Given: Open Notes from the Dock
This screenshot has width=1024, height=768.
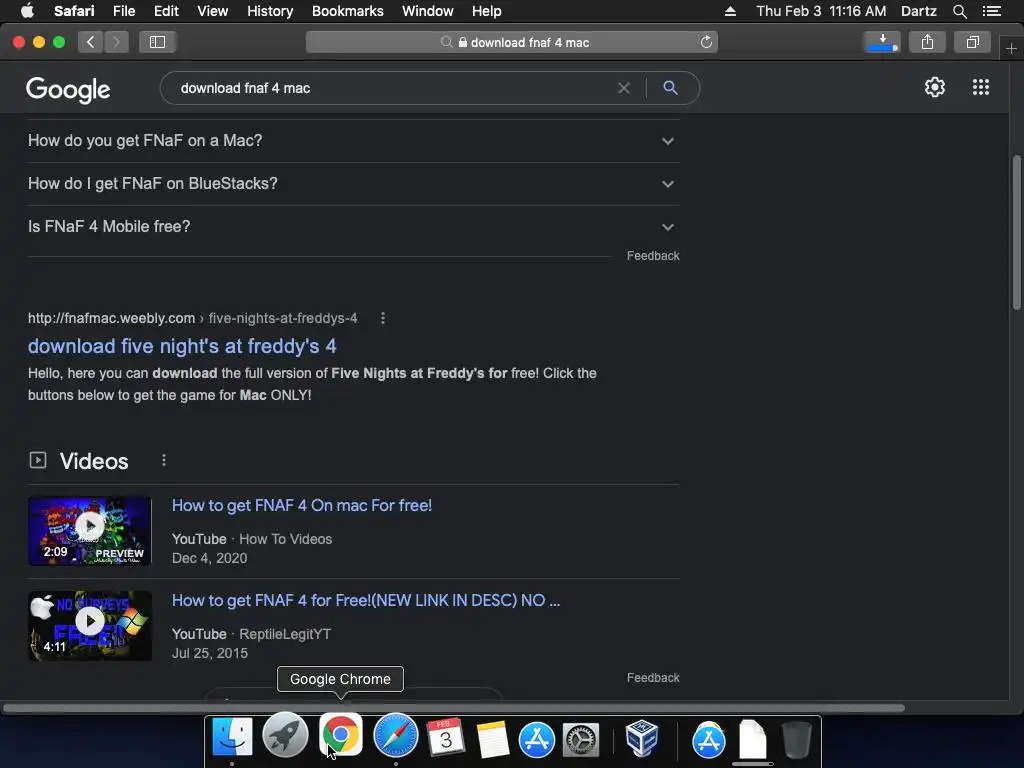Looking at the screenshot, I should point(493,739).
